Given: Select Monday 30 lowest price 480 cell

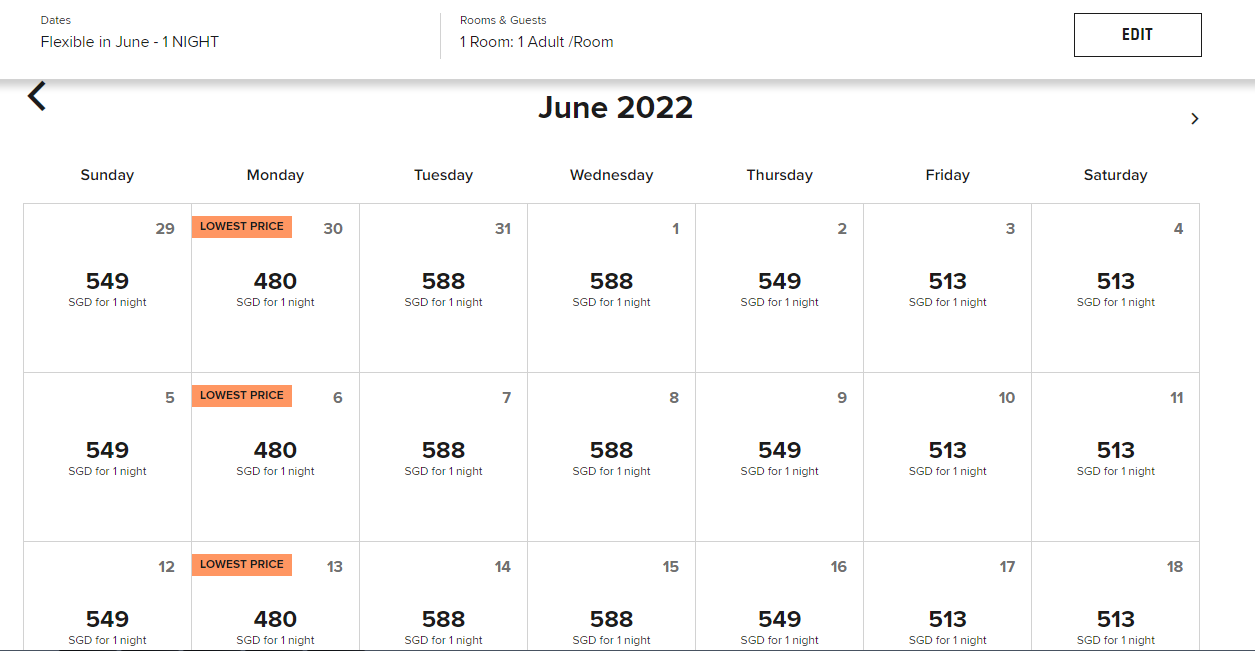Looking at the screenshot, I should click(275, 288).
